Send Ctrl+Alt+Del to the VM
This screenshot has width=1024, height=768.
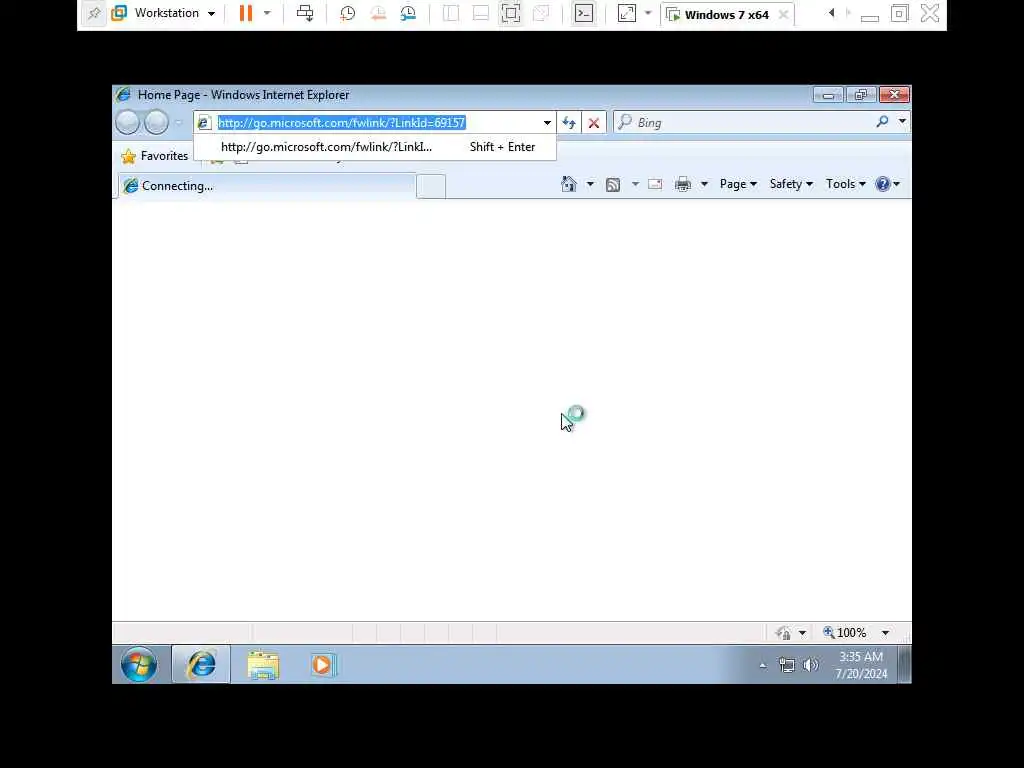[305, 13]
